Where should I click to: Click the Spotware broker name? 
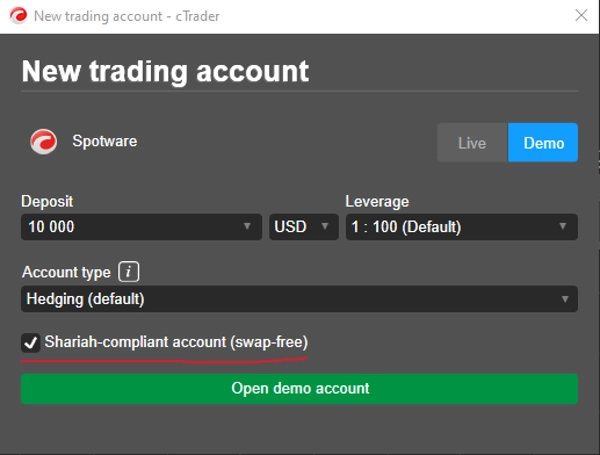[105, 141]
